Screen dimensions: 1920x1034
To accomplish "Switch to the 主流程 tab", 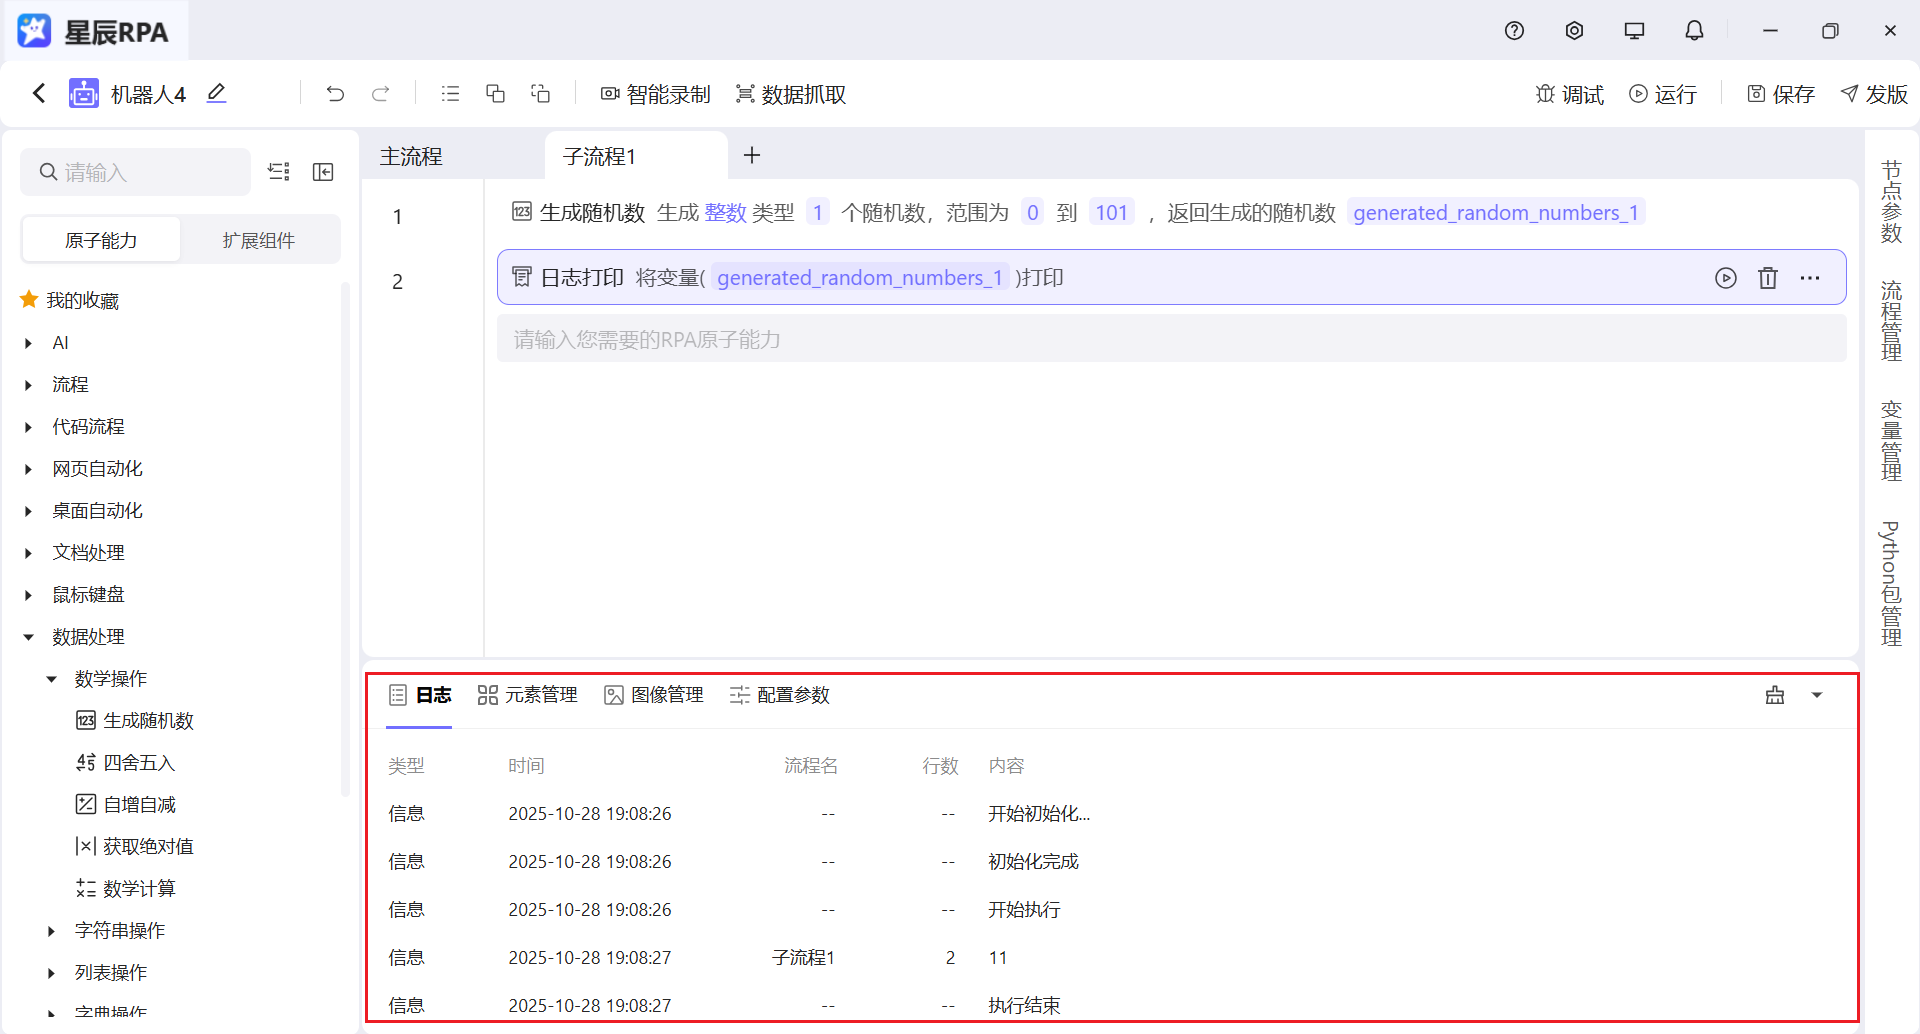I will point(411,156).
